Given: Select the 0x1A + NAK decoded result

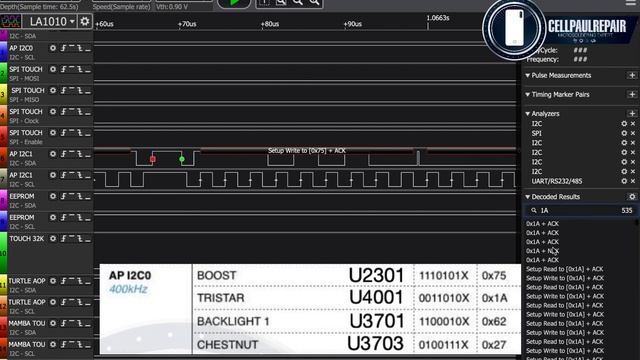Looking at the screenshot, I should coord(542,251).
